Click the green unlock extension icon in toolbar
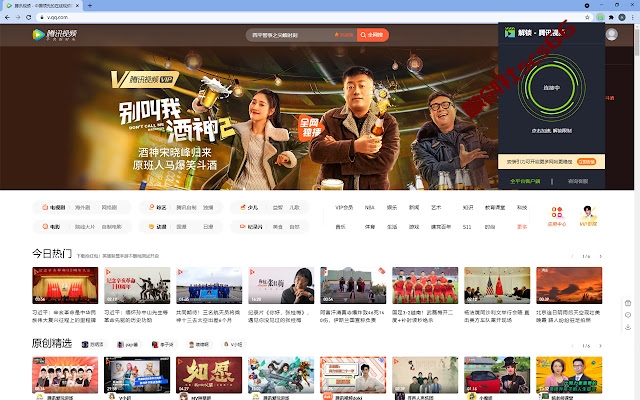640x400 pixels. point(600,17)
